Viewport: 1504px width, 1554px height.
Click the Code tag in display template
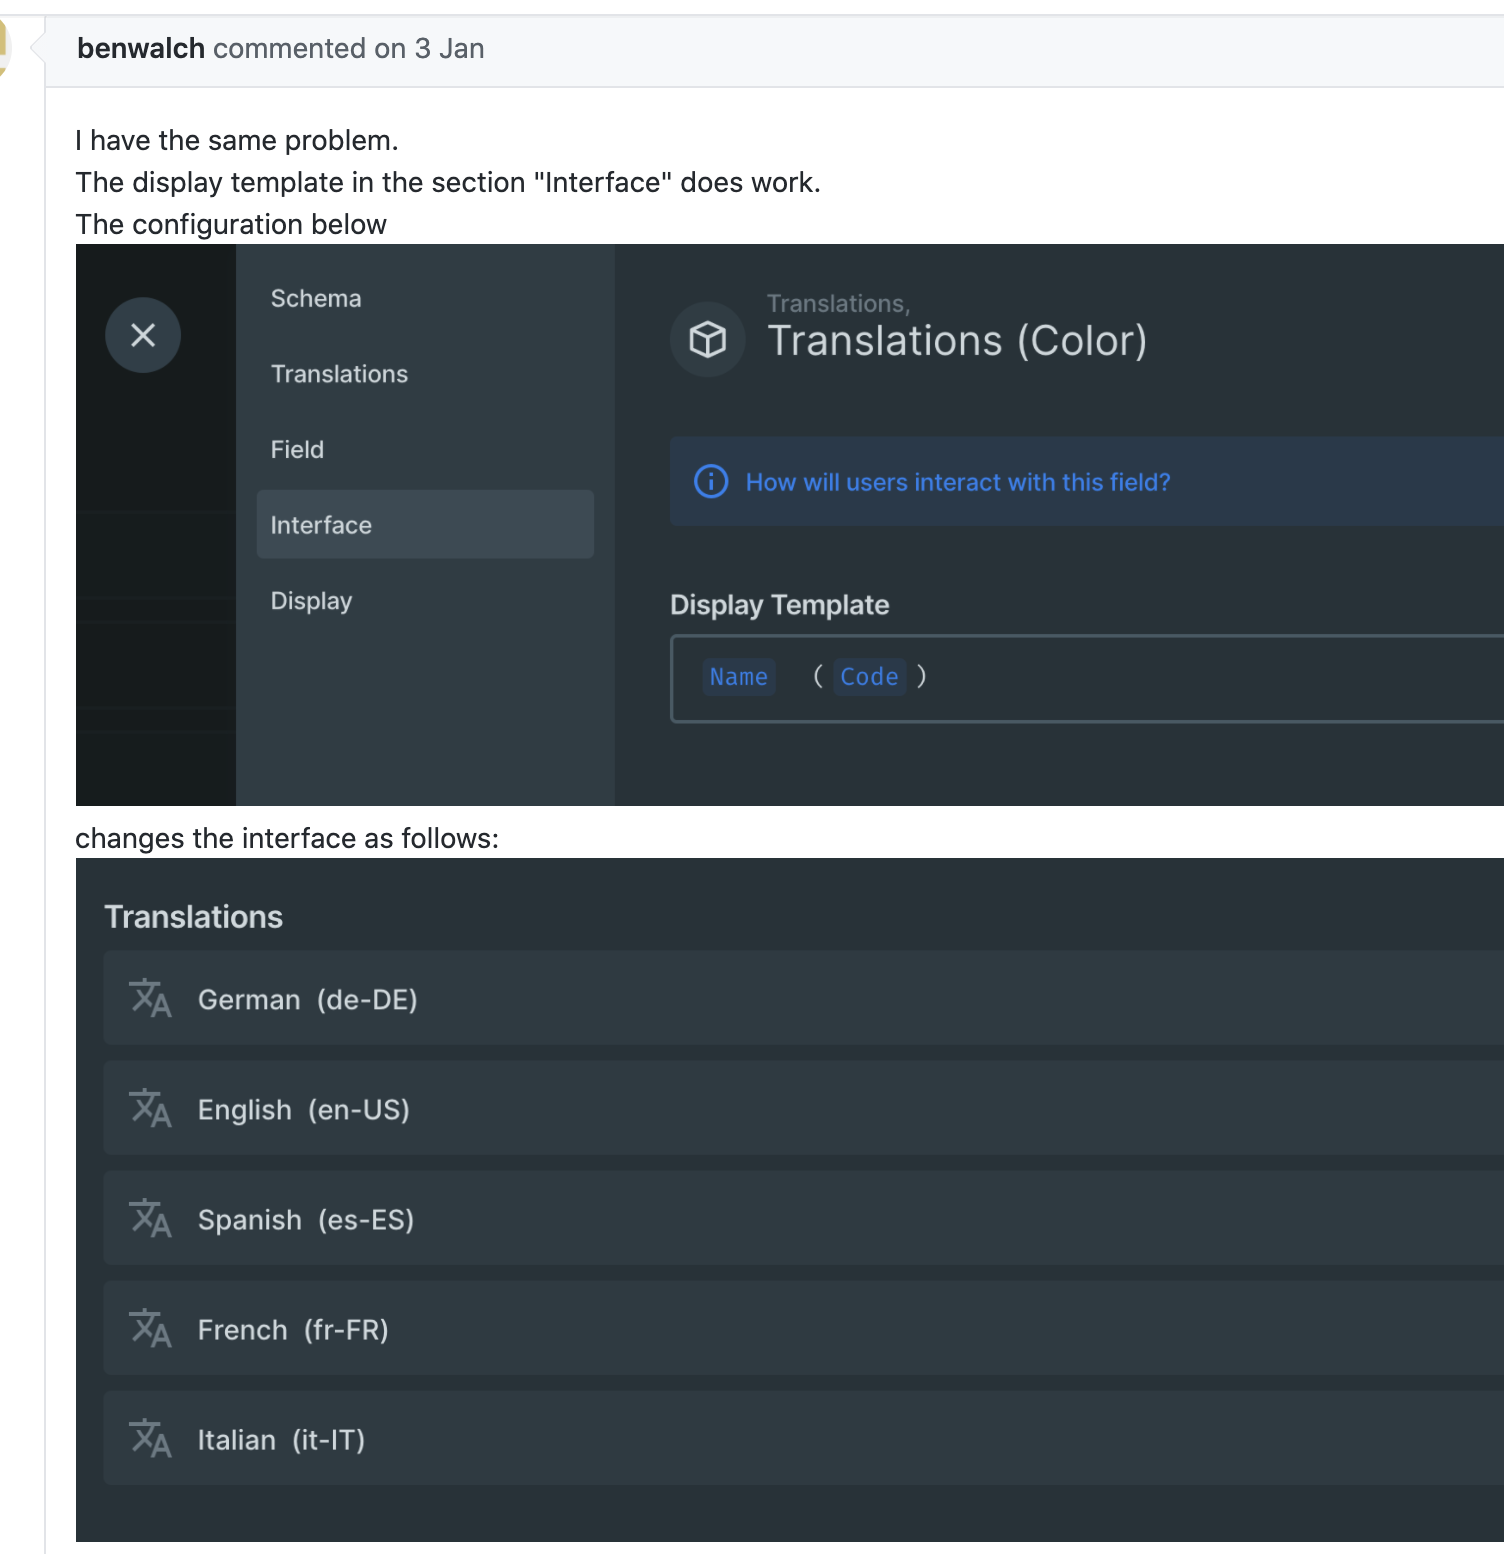tap(869, 677)
